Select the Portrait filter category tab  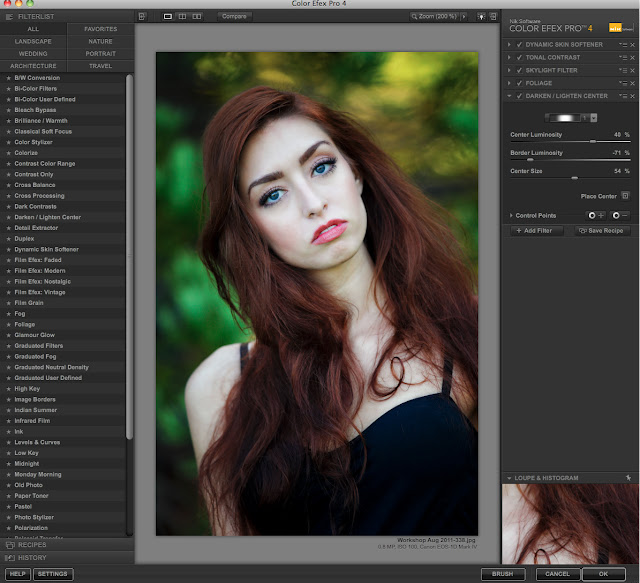(x=99, y=53)
